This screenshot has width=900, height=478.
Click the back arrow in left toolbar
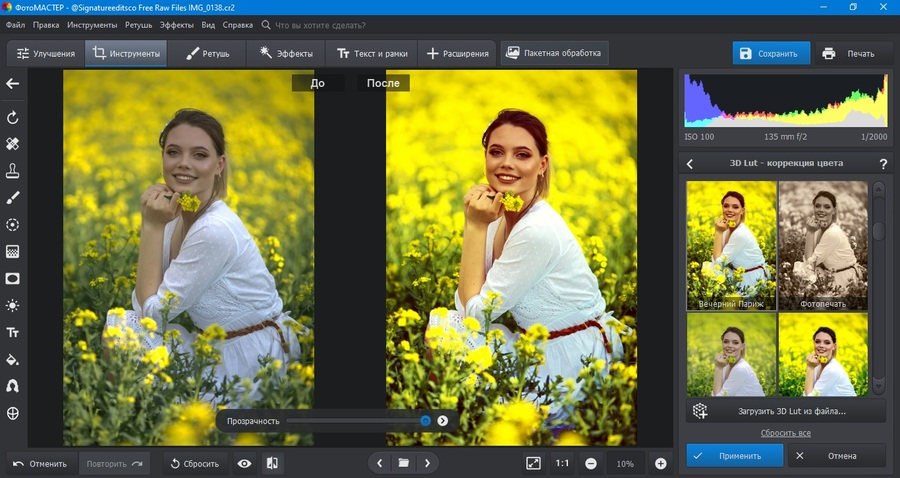click(x=13, y=84)
